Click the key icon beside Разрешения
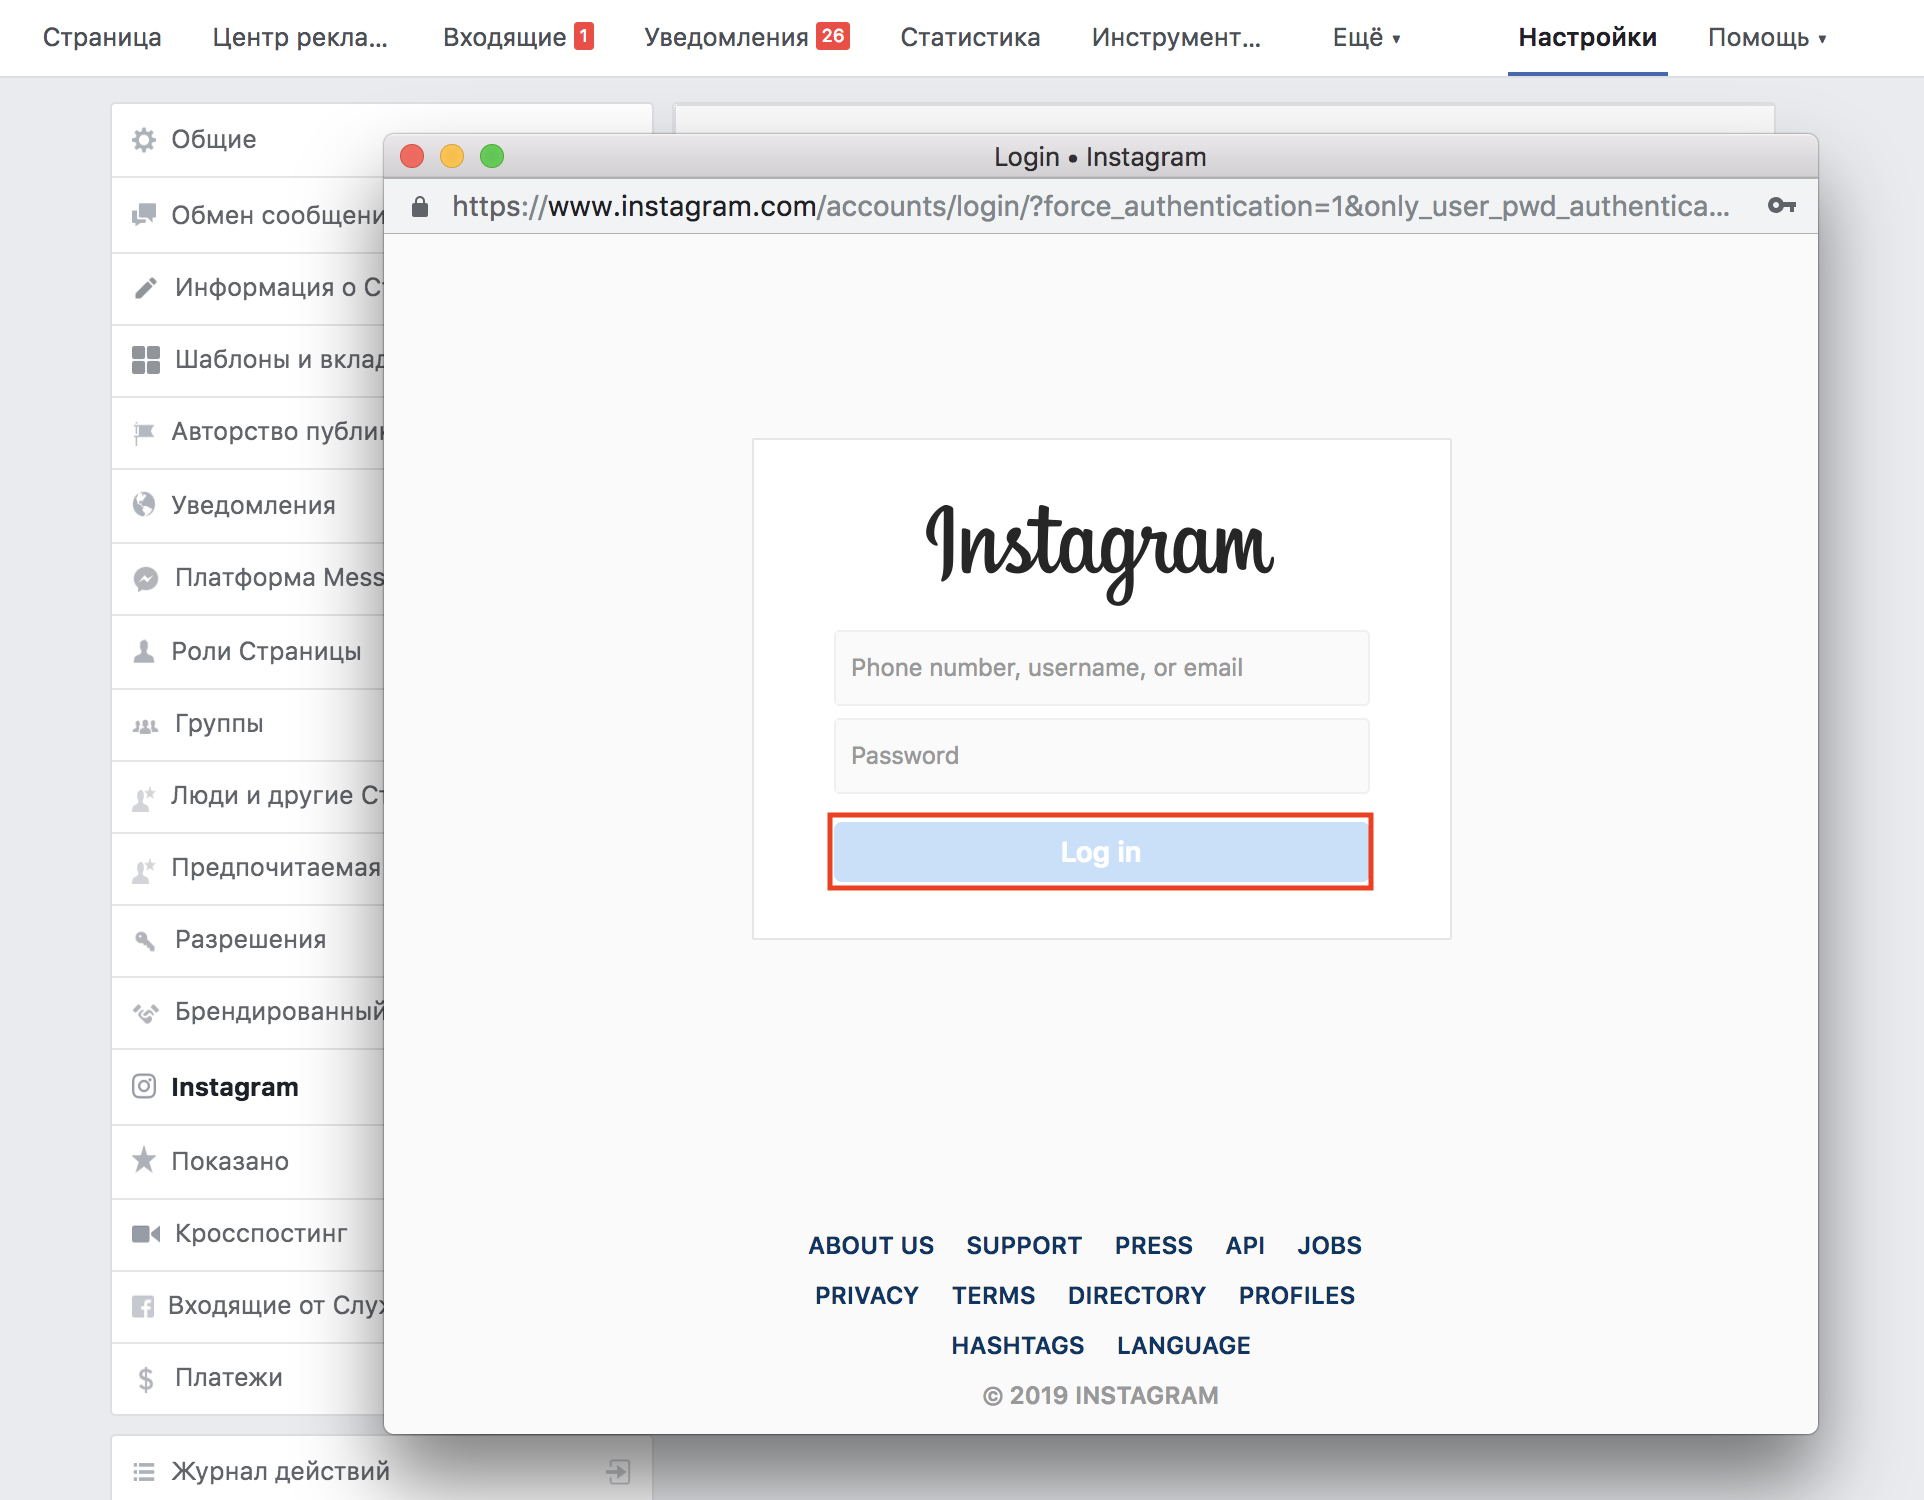The width and height of the screenshot is (1924, 1500). [146, 940]
